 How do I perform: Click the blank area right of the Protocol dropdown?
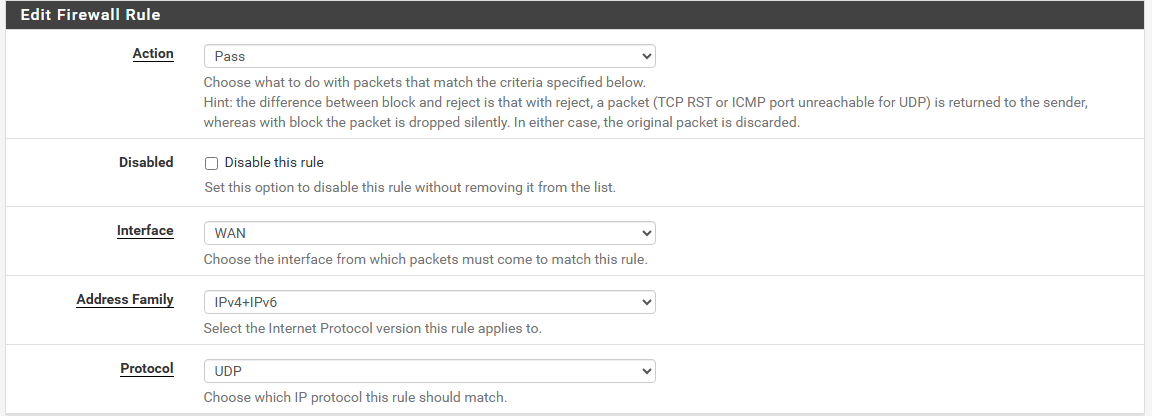point(900,371)
